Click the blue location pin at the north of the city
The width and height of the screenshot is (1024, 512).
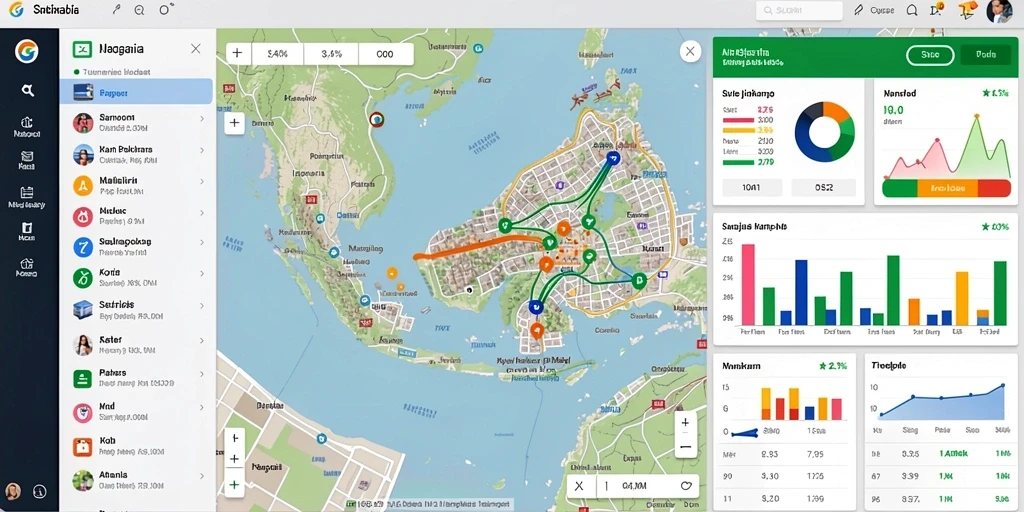pyautogui.click(x=612, y=157)
